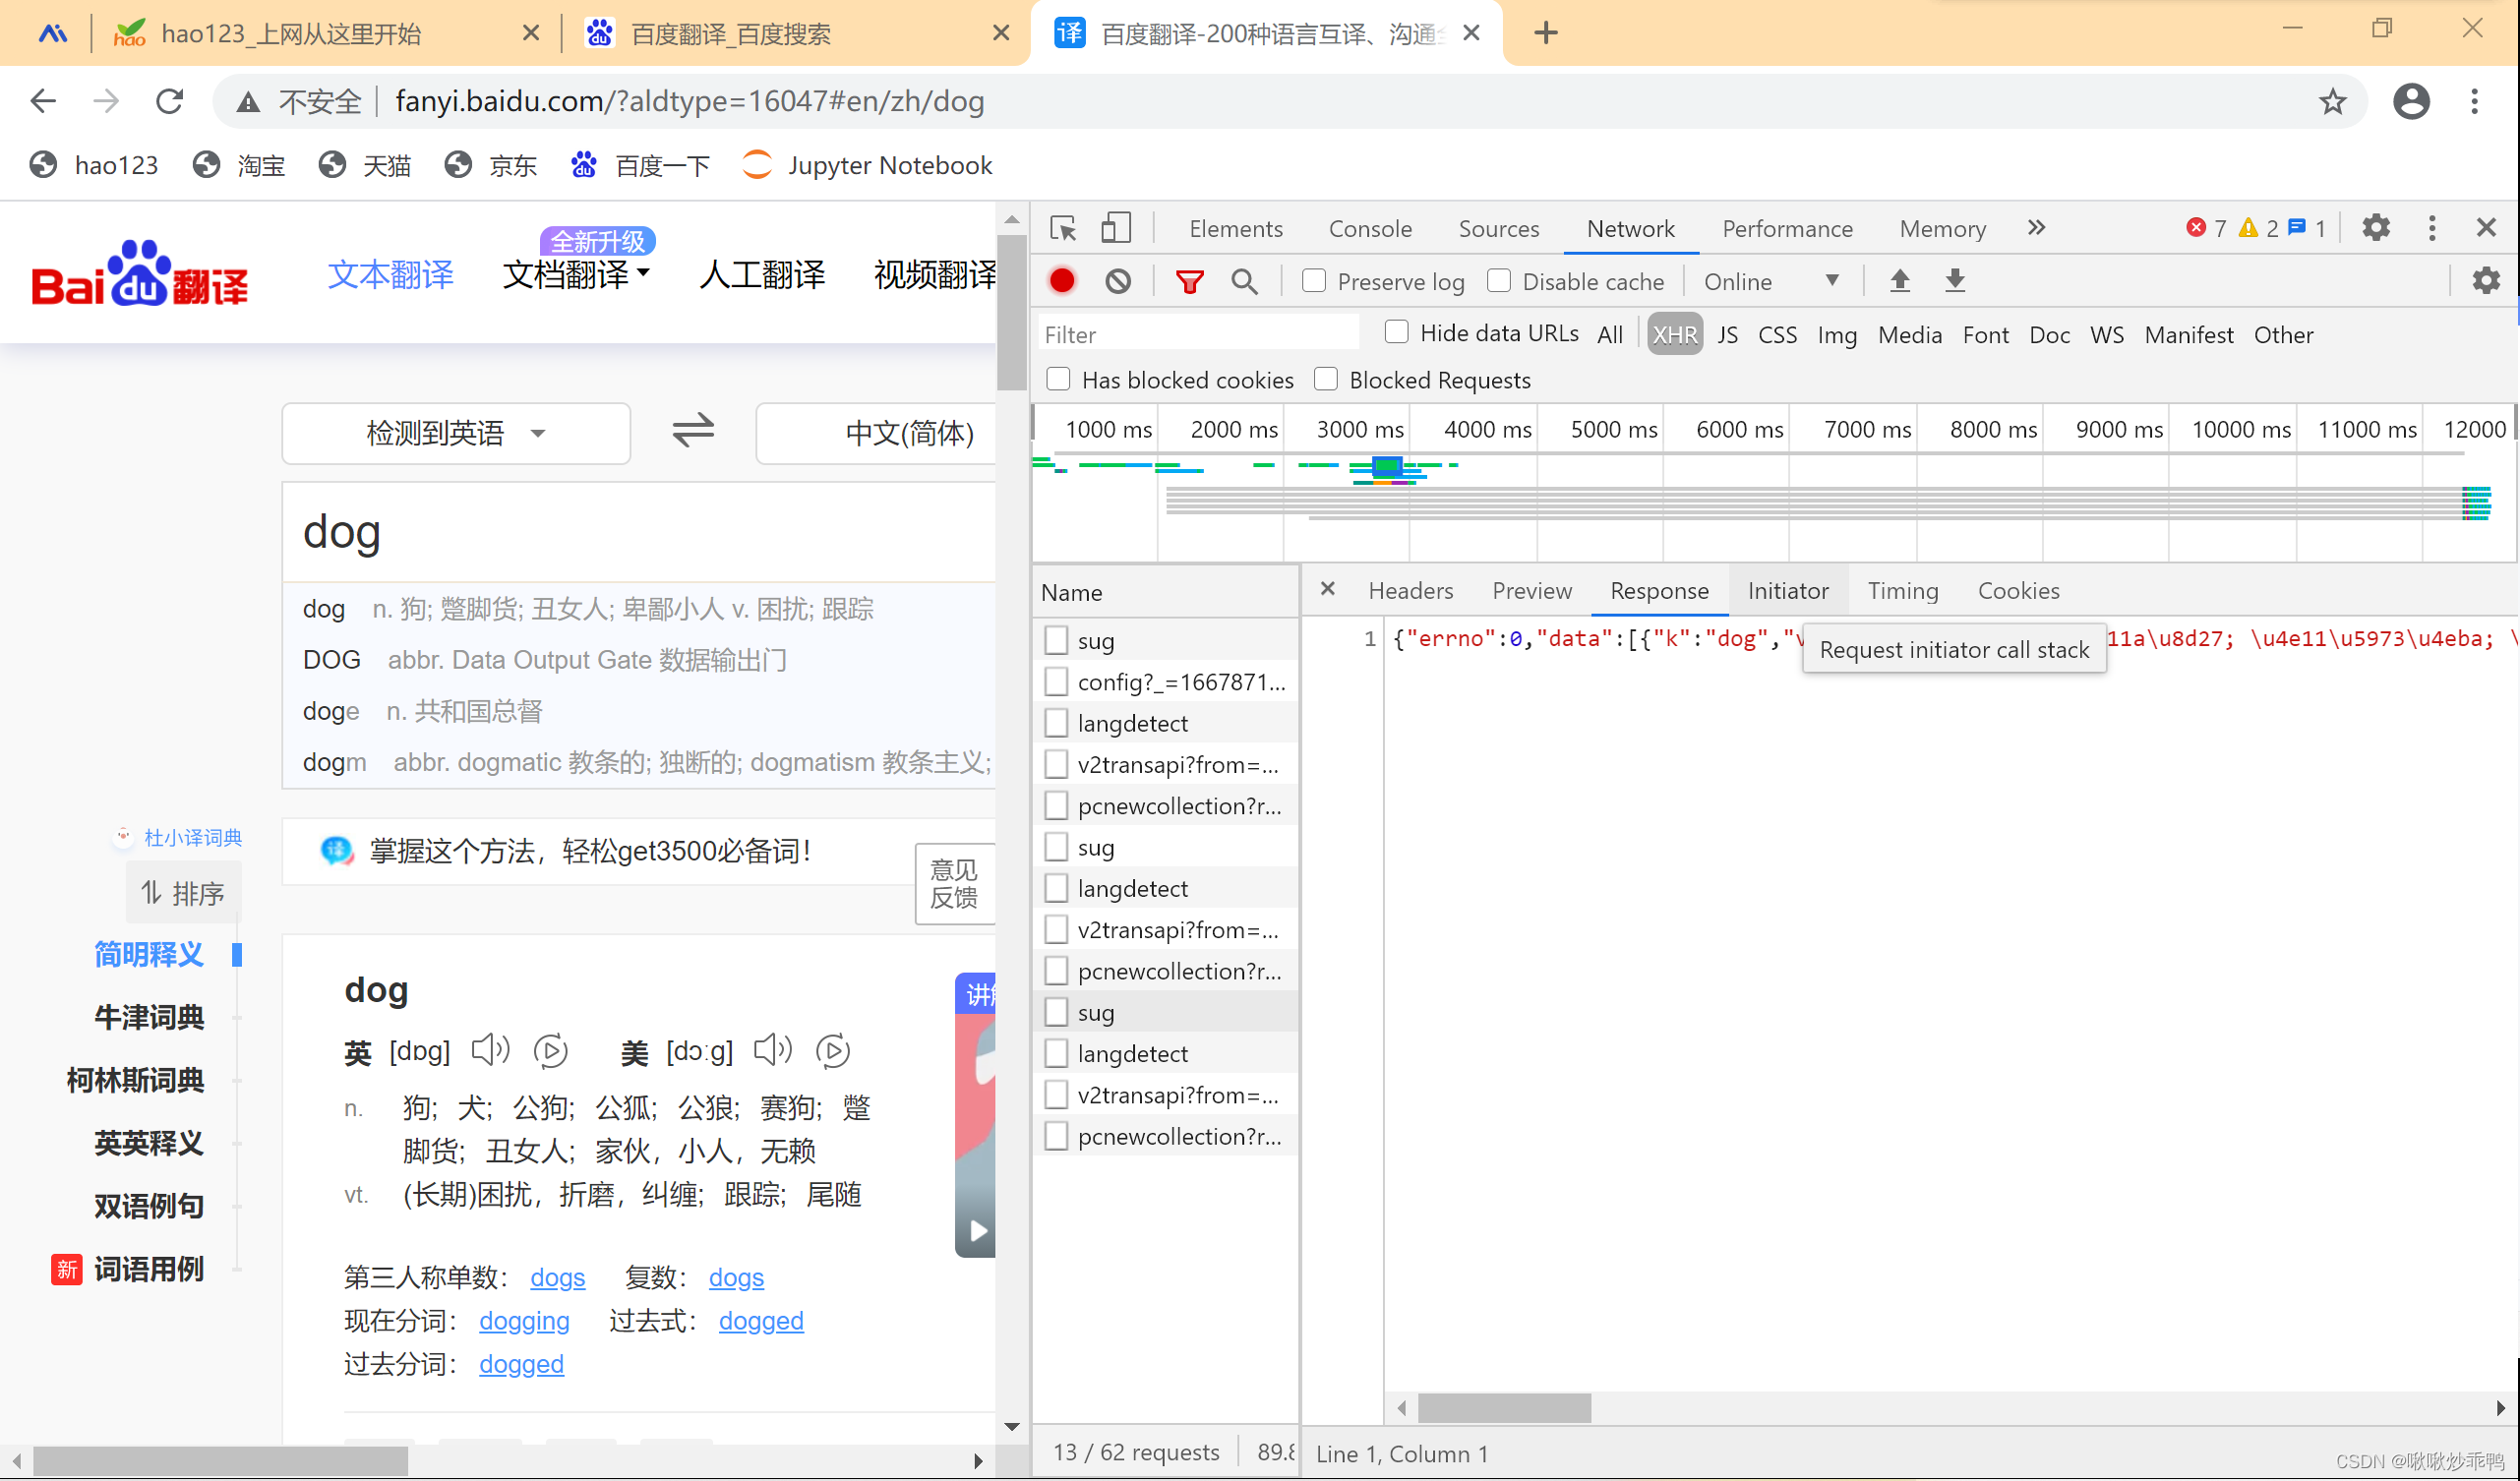The image size is (2520, 1481).
Task: Expand more DevTools tabs chevron
Action: (2036, 228)
